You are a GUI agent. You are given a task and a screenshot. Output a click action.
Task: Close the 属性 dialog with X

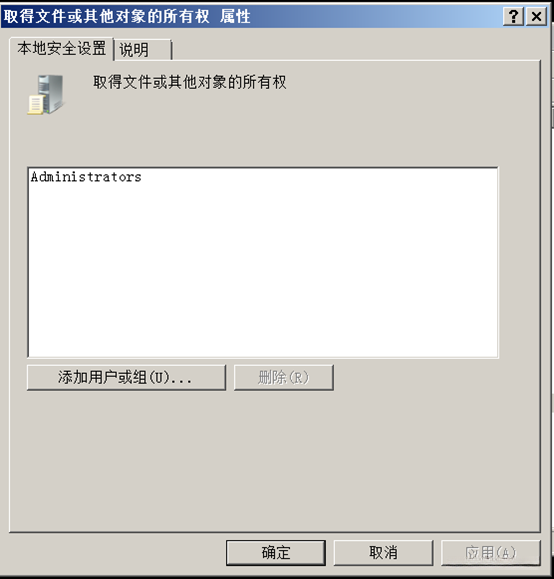tap(536, 17)
